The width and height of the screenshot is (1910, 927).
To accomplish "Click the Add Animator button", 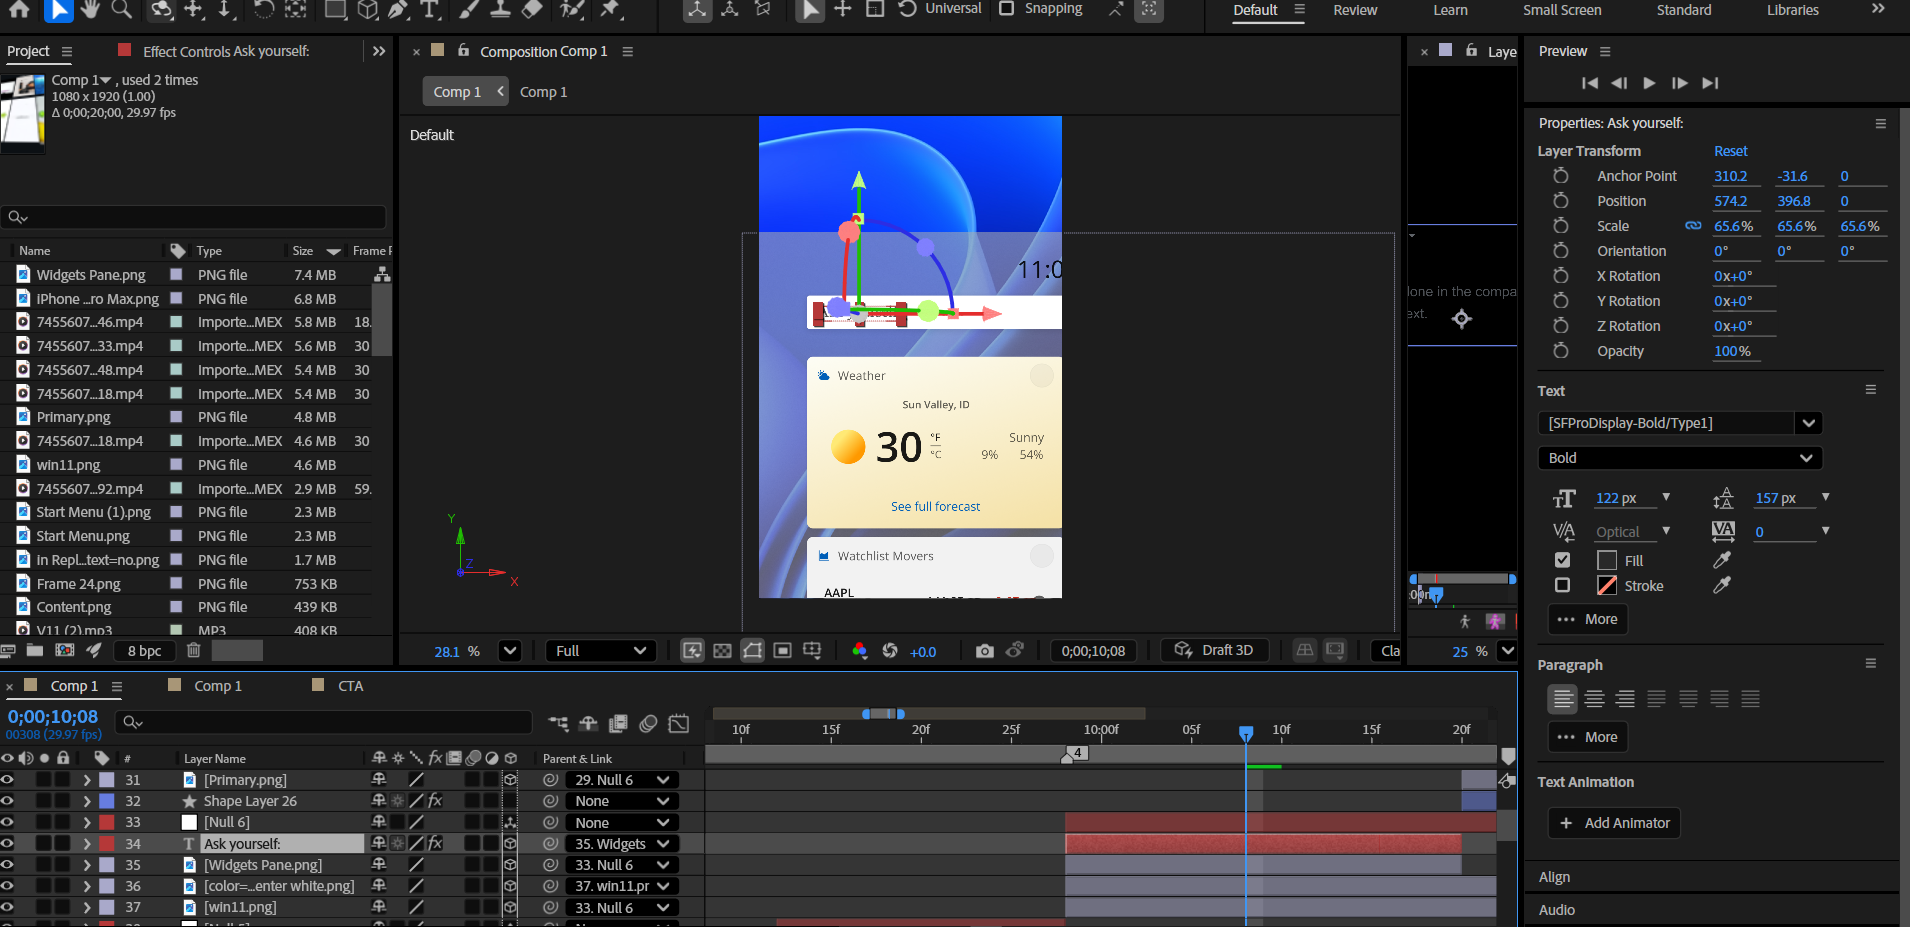I will (x=1614, y=823).
